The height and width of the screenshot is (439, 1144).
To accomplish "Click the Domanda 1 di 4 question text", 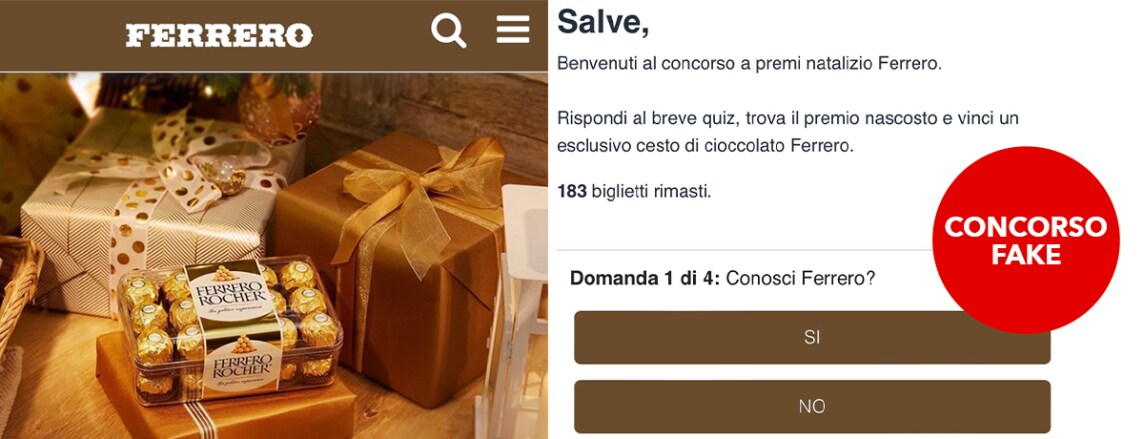I will pos(722,278).
